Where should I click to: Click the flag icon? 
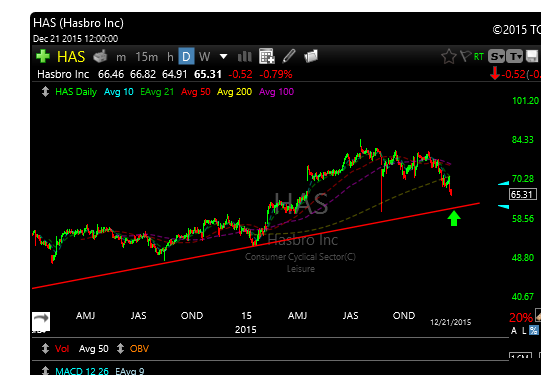pyautogui.click(x=465, y=56)
